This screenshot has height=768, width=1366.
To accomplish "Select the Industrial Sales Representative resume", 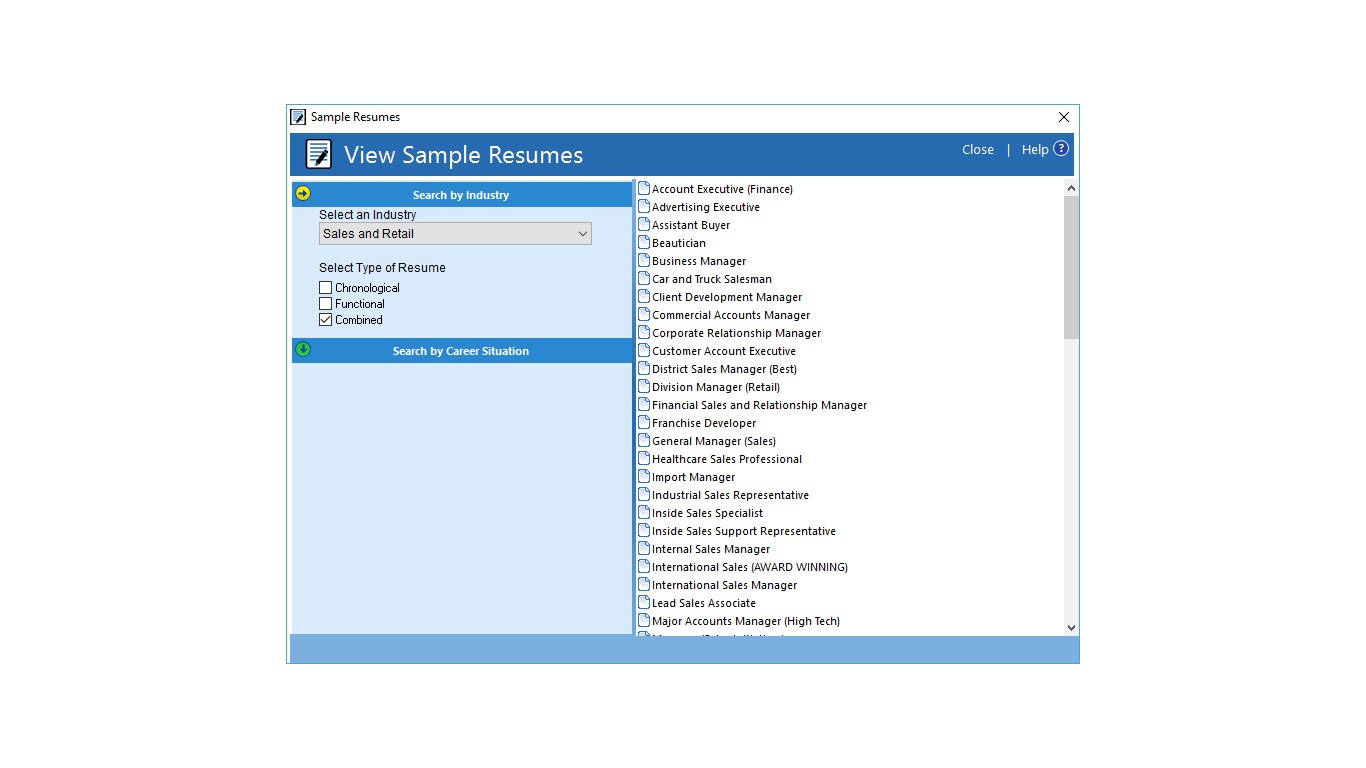I will coord(730,495).
